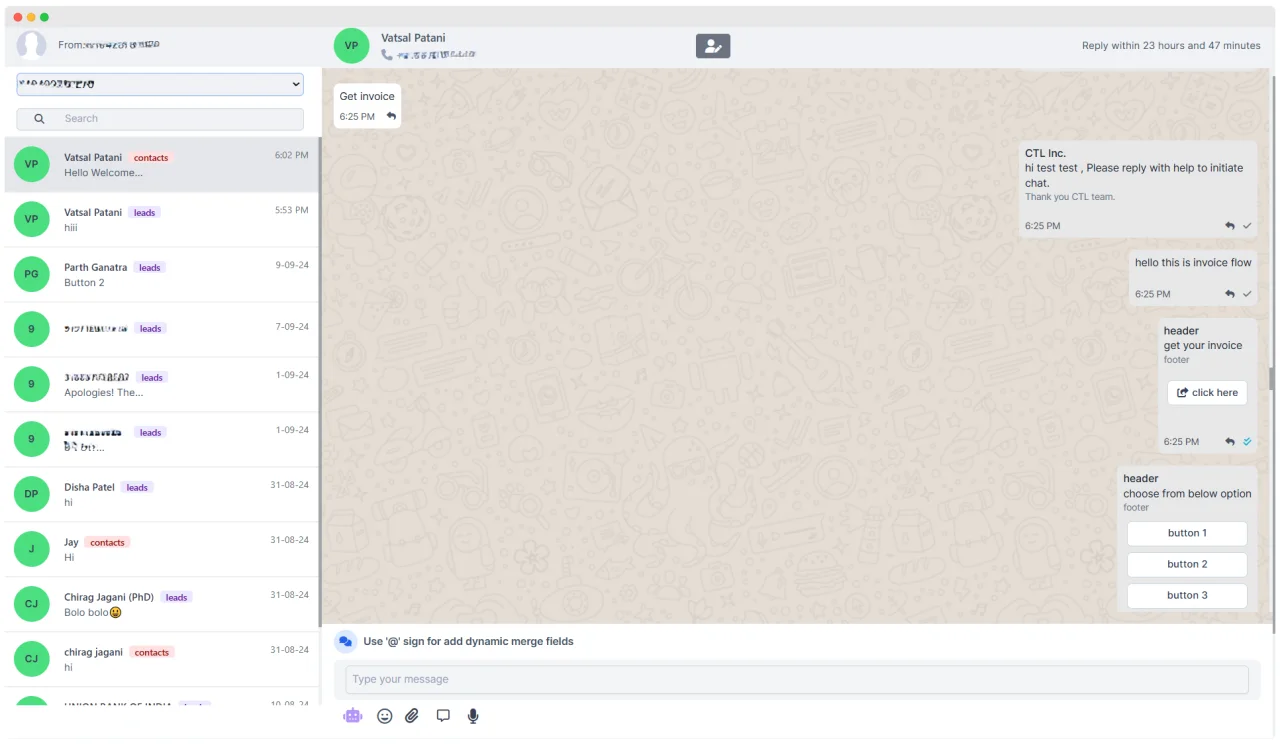The height and width of the screenshot is (745, 1280).
Task: Open Chirag Jagani (PhD) conversation
Action: click(x=161, y=605)
